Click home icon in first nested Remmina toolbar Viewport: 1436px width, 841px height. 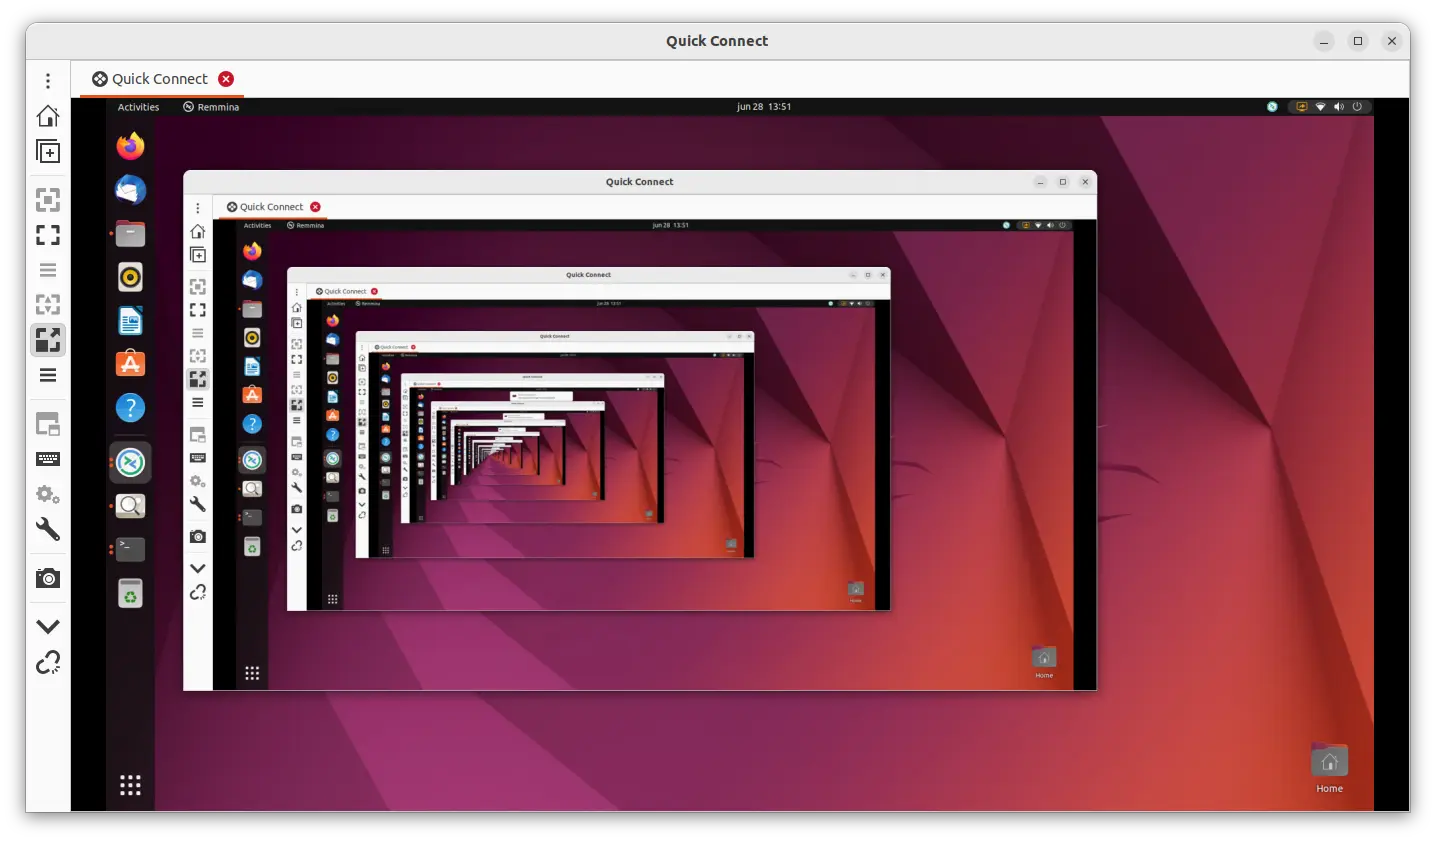198,231
